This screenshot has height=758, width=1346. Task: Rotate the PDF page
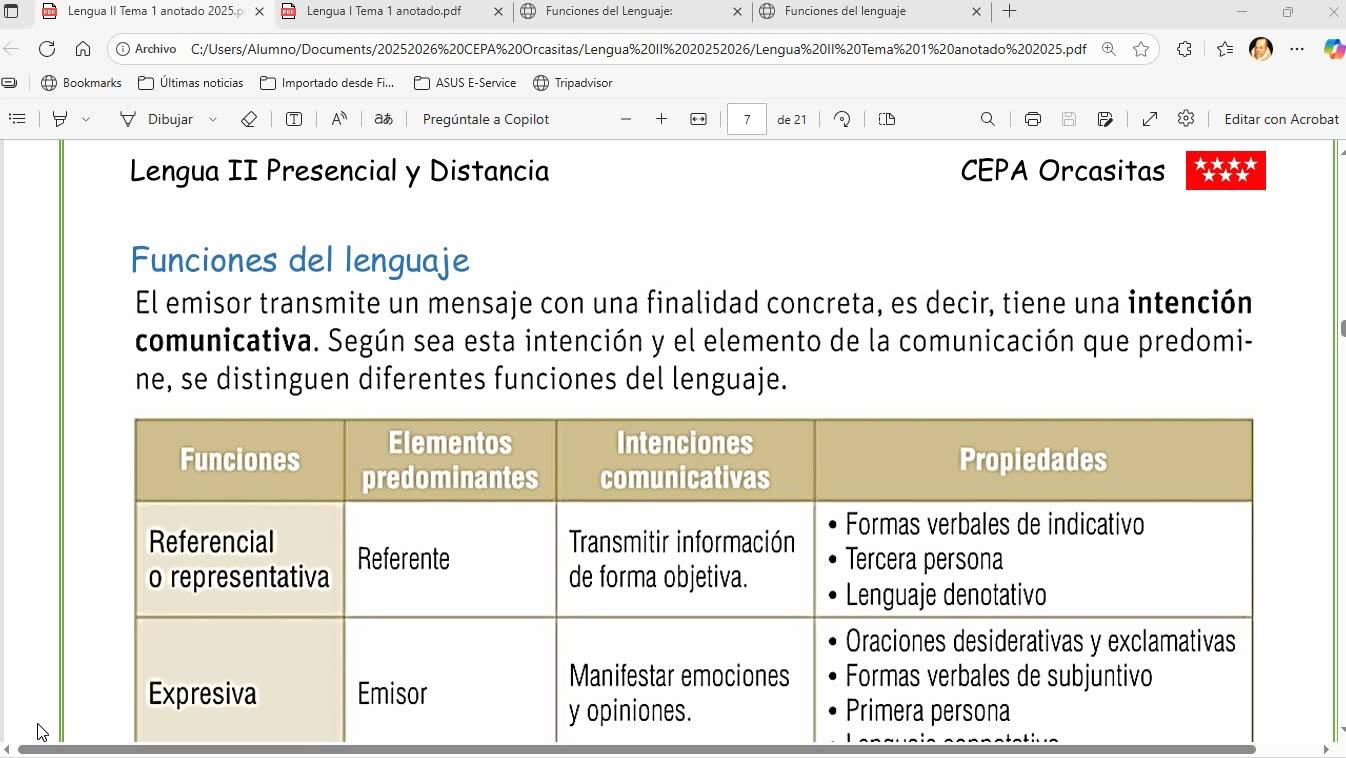(842, 119)
